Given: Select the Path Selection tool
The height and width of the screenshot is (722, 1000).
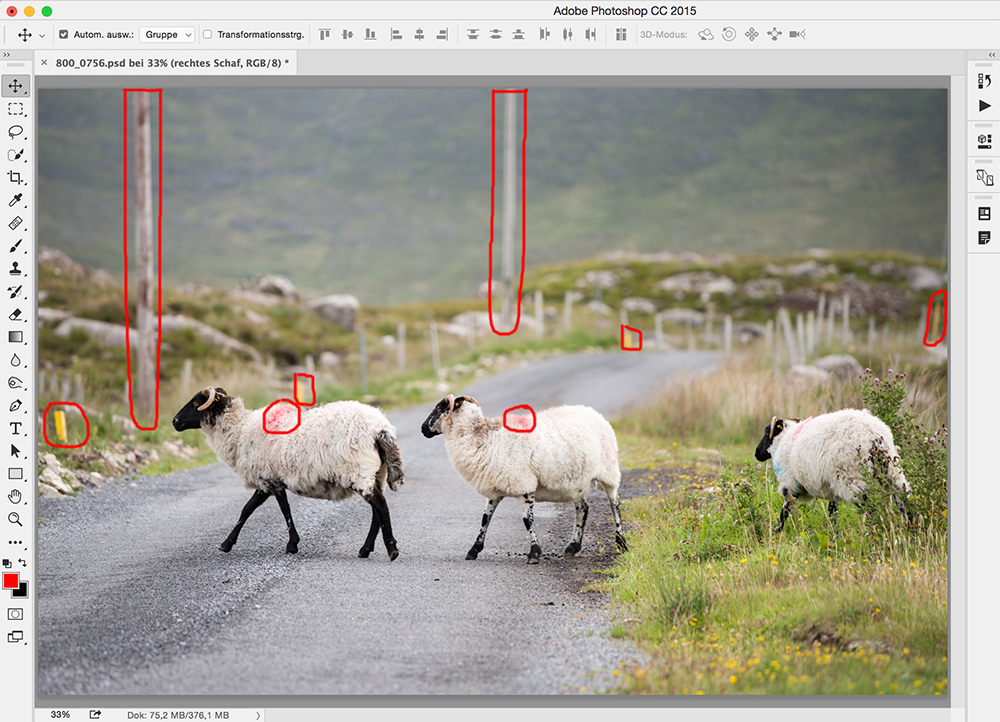Looking at the screenshot, I should point(15,451).
